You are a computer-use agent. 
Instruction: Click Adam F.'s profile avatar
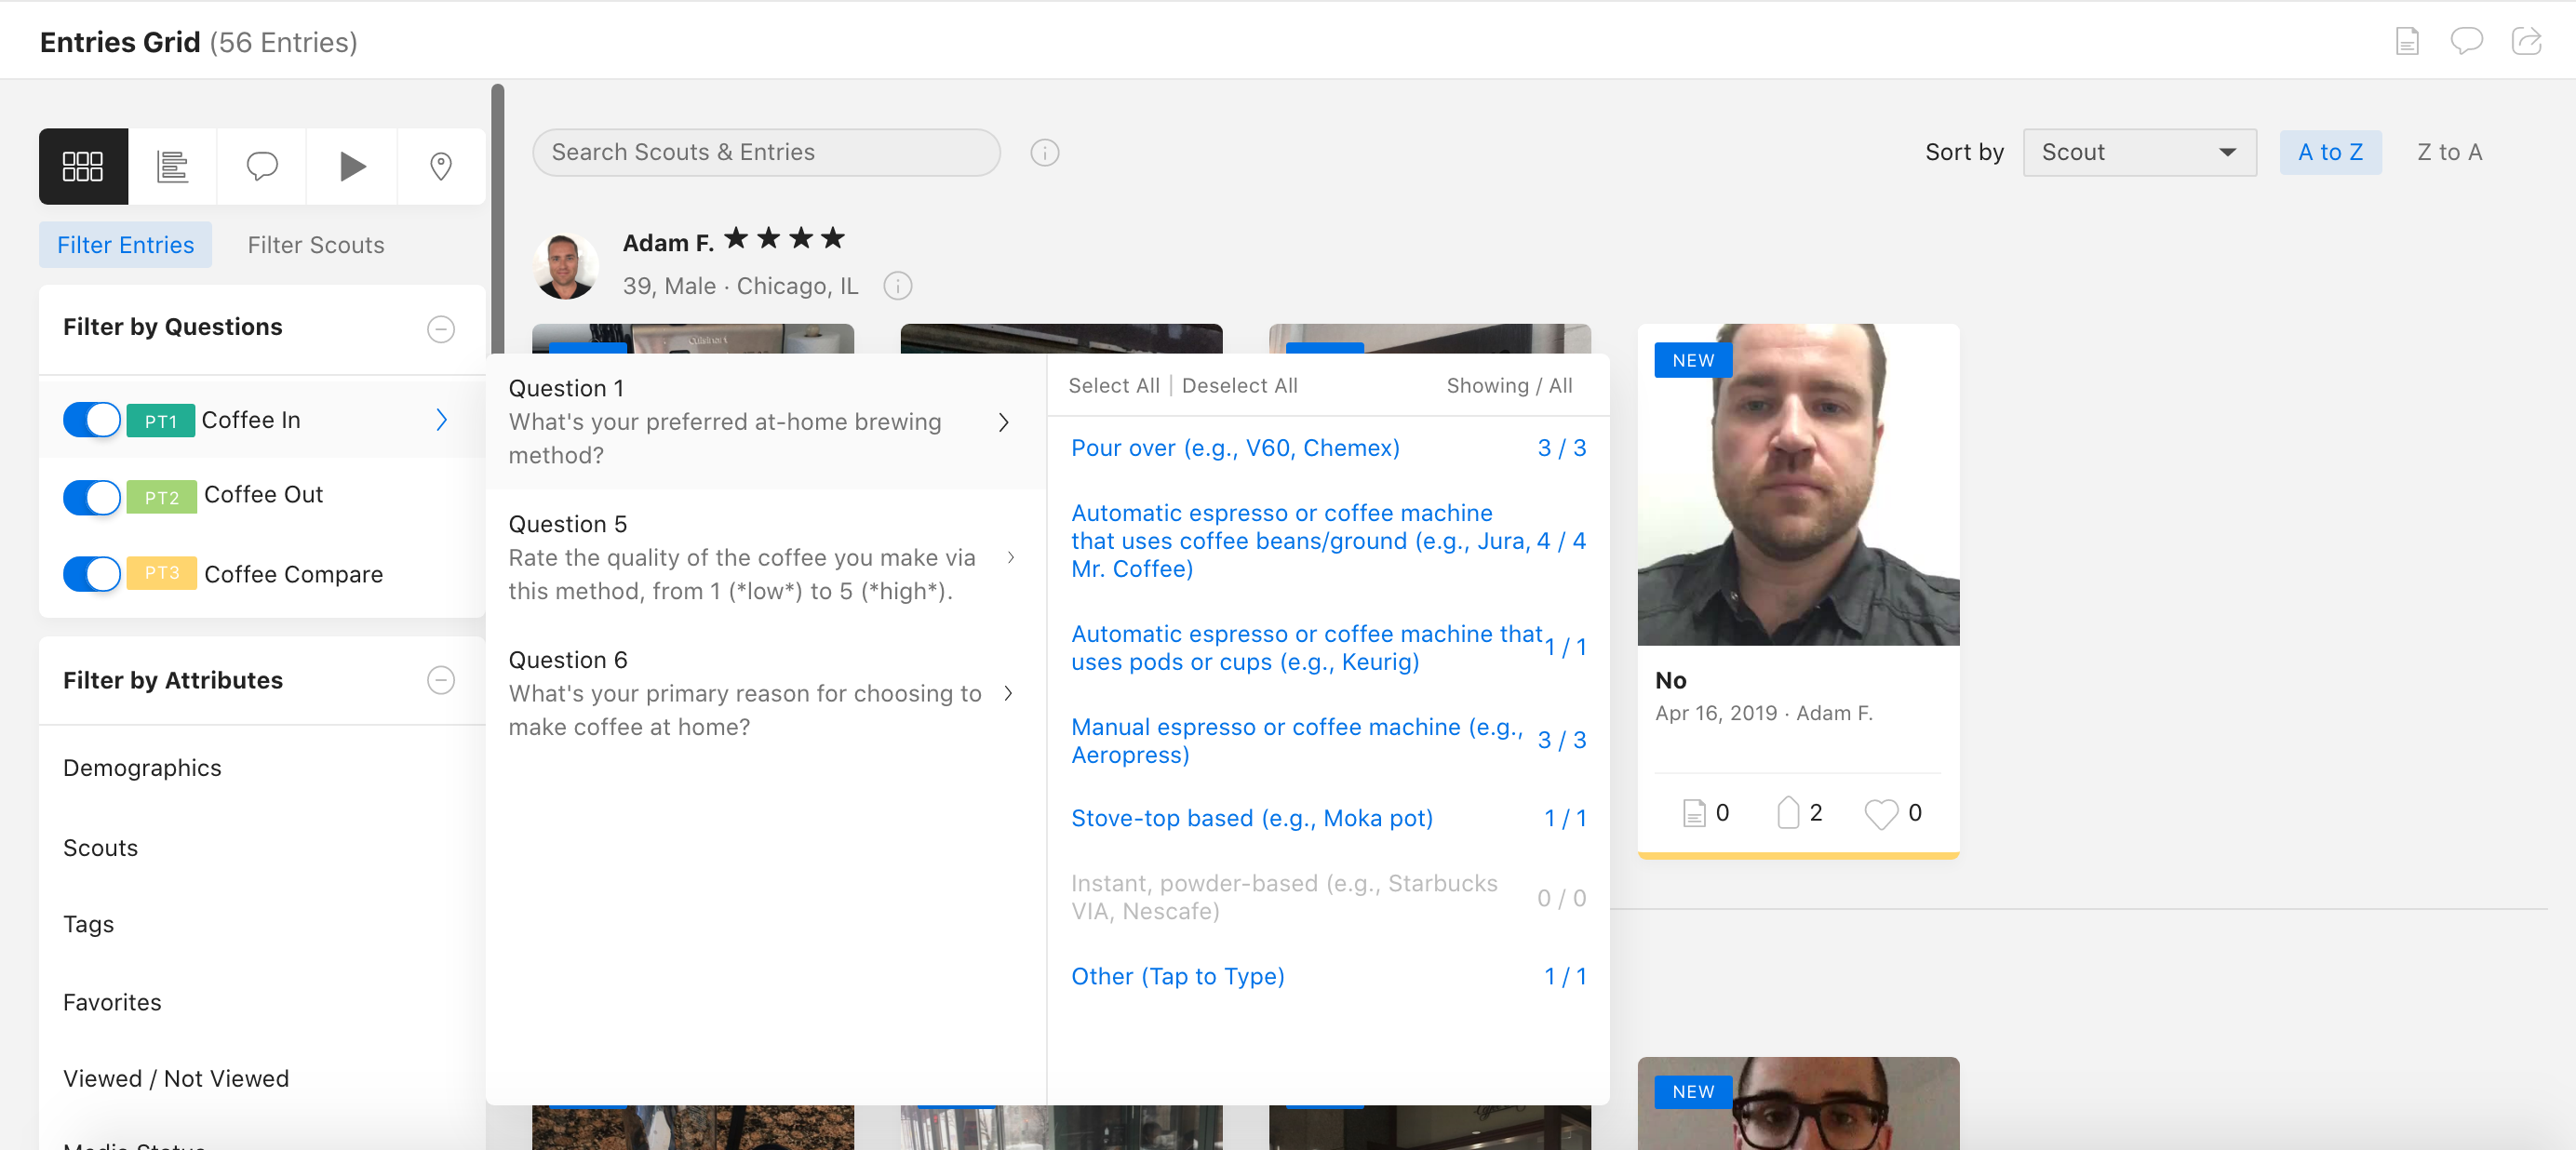(x=565, y=267)
